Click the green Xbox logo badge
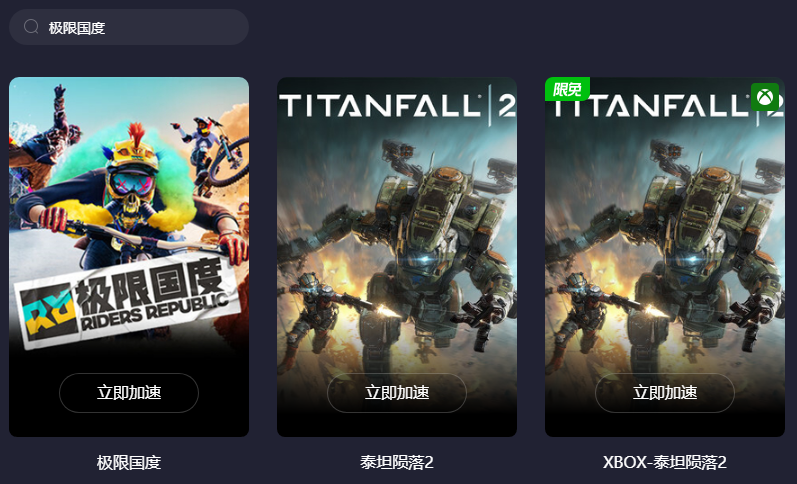Viewport: 797px width, 484px height. 764,97
